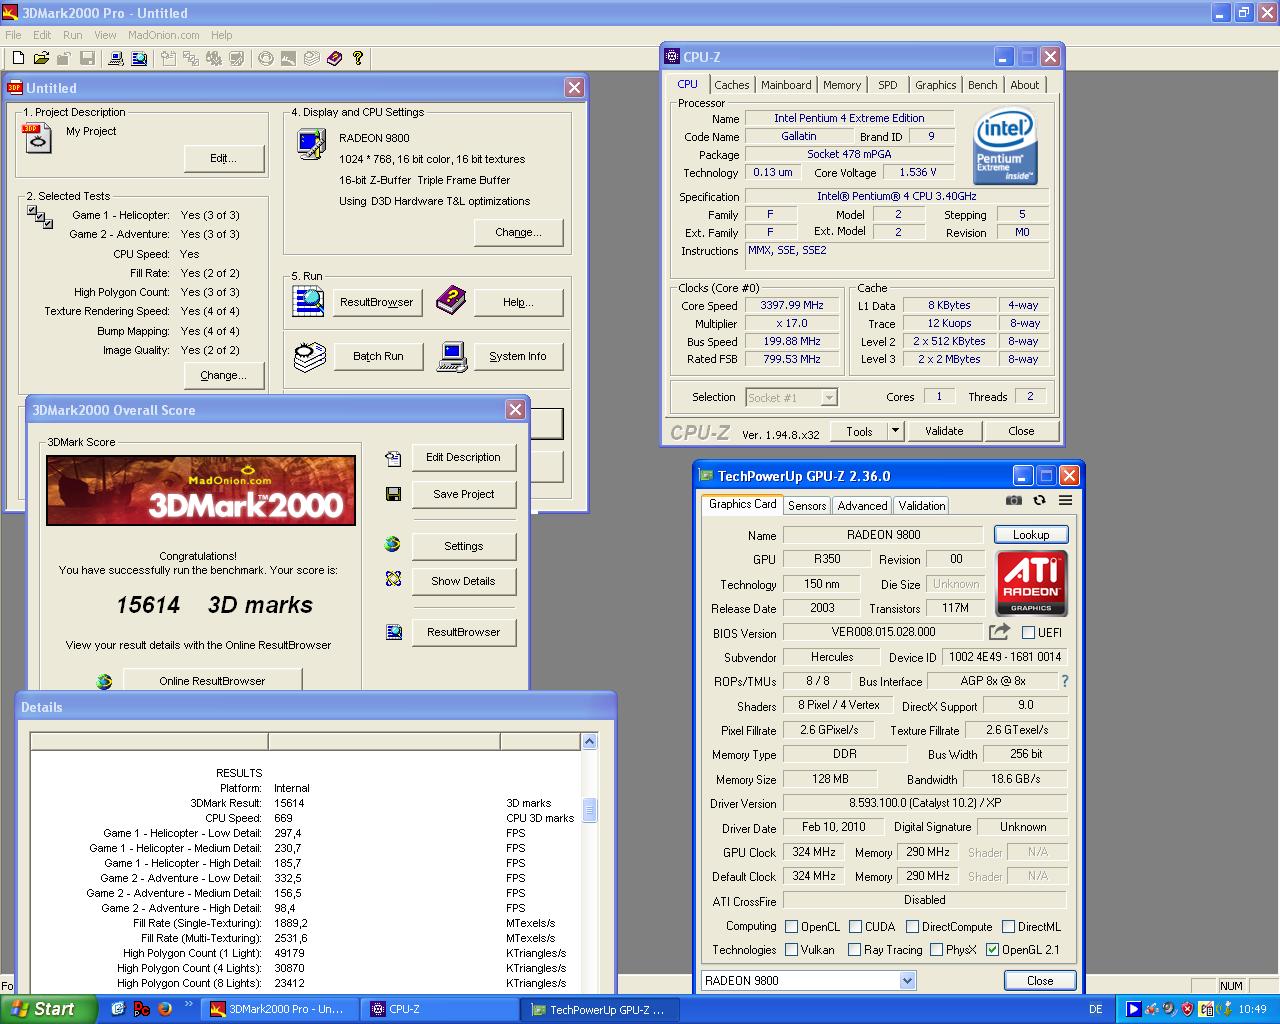1280x1024 pixels.
Task: Click the ATI Radeon logo in GPU-Z
Action: pyautogui.click(x=1031, y=583)
